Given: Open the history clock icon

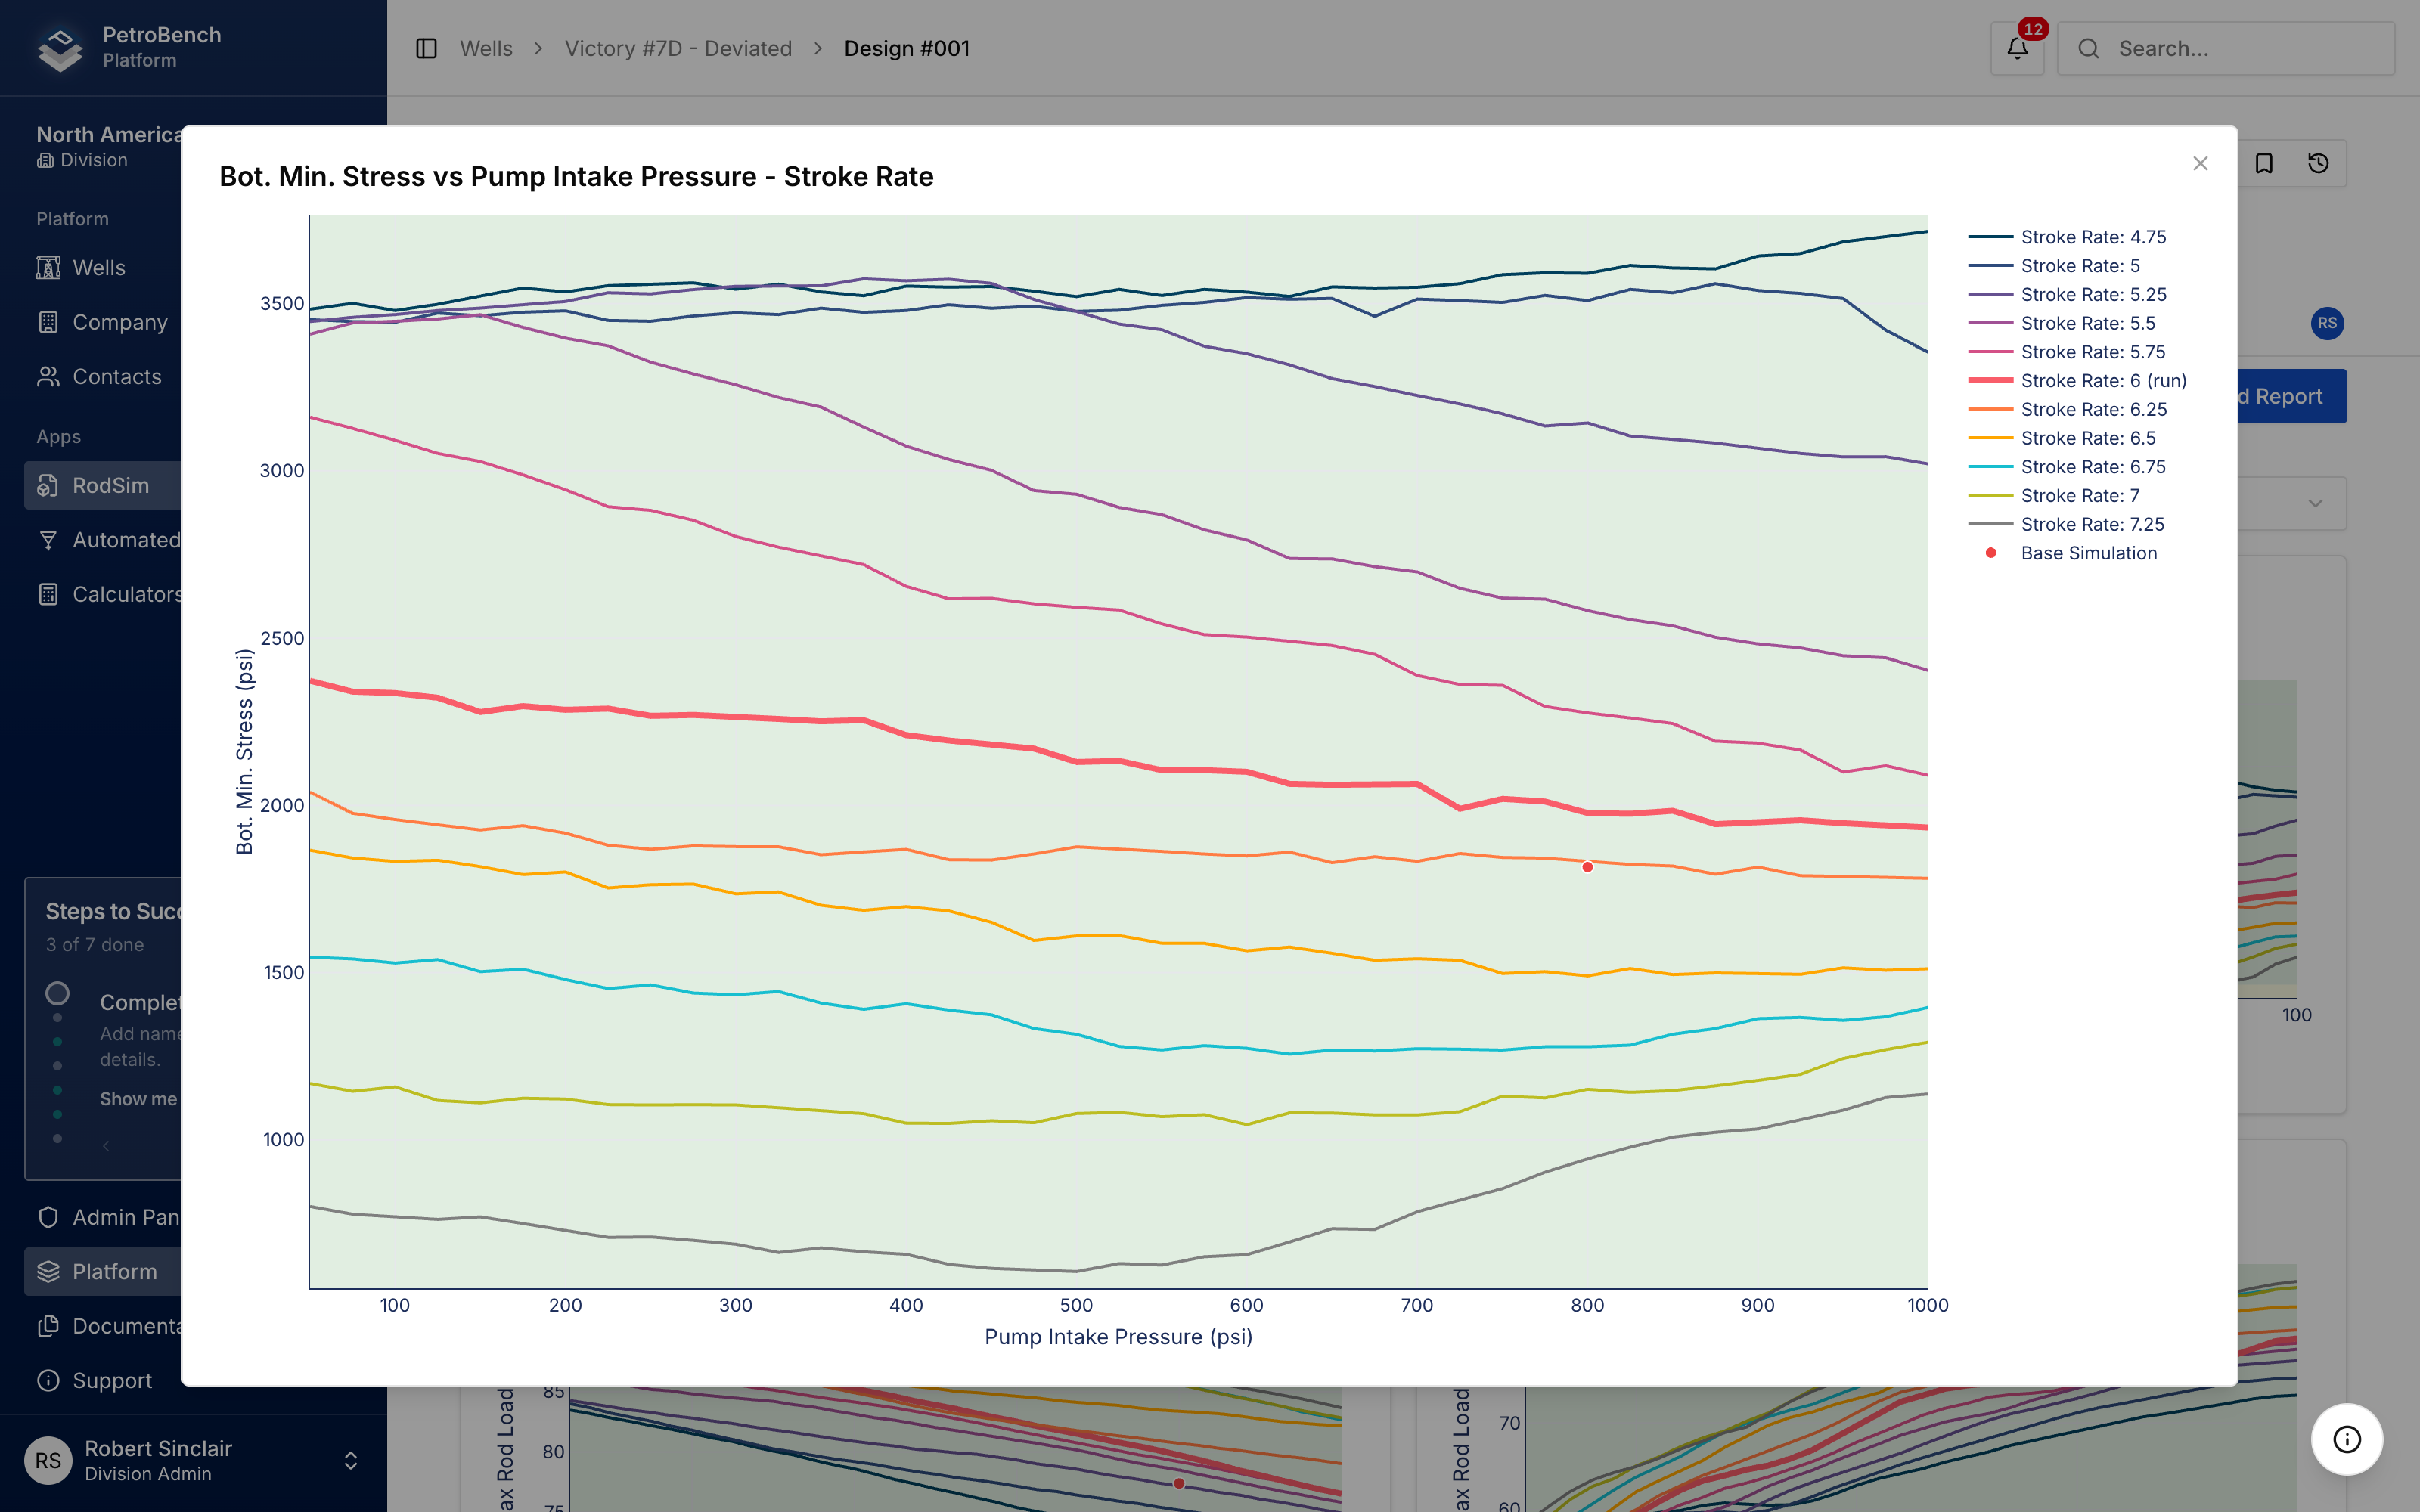Looking at the screenshot, I should [2318, 163].
